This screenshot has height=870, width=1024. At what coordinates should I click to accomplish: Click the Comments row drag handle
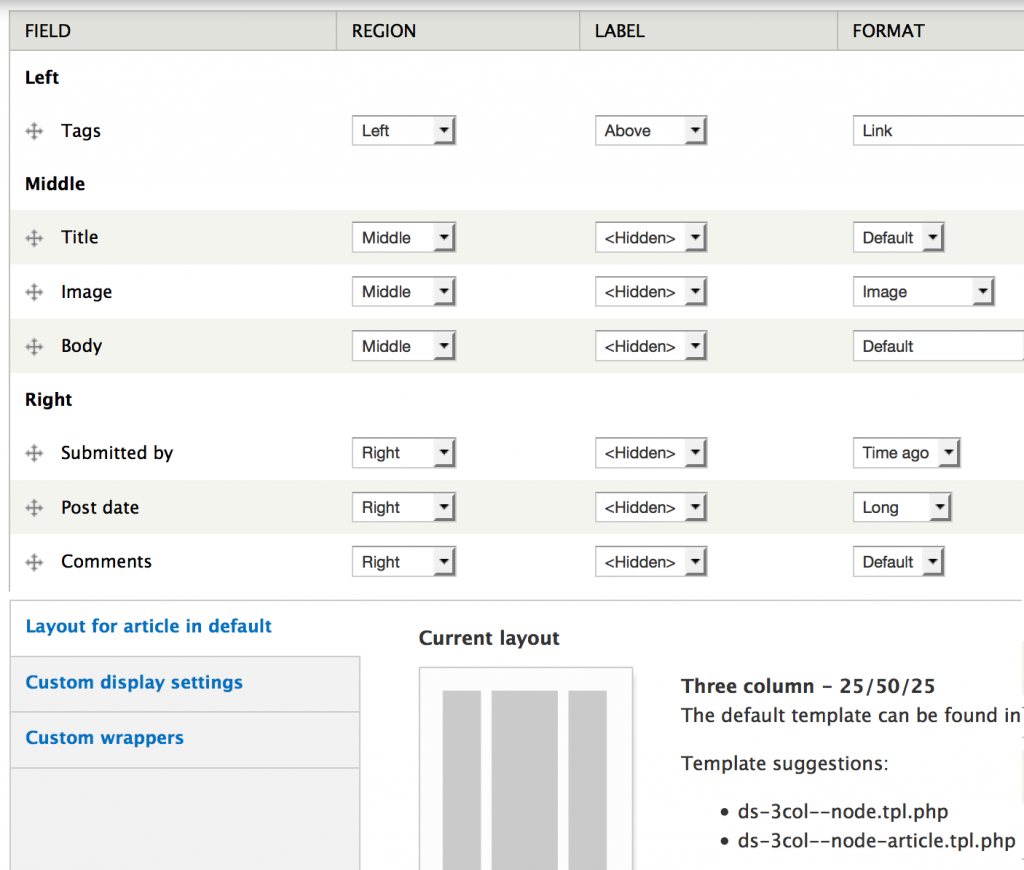tap(34, 562)
